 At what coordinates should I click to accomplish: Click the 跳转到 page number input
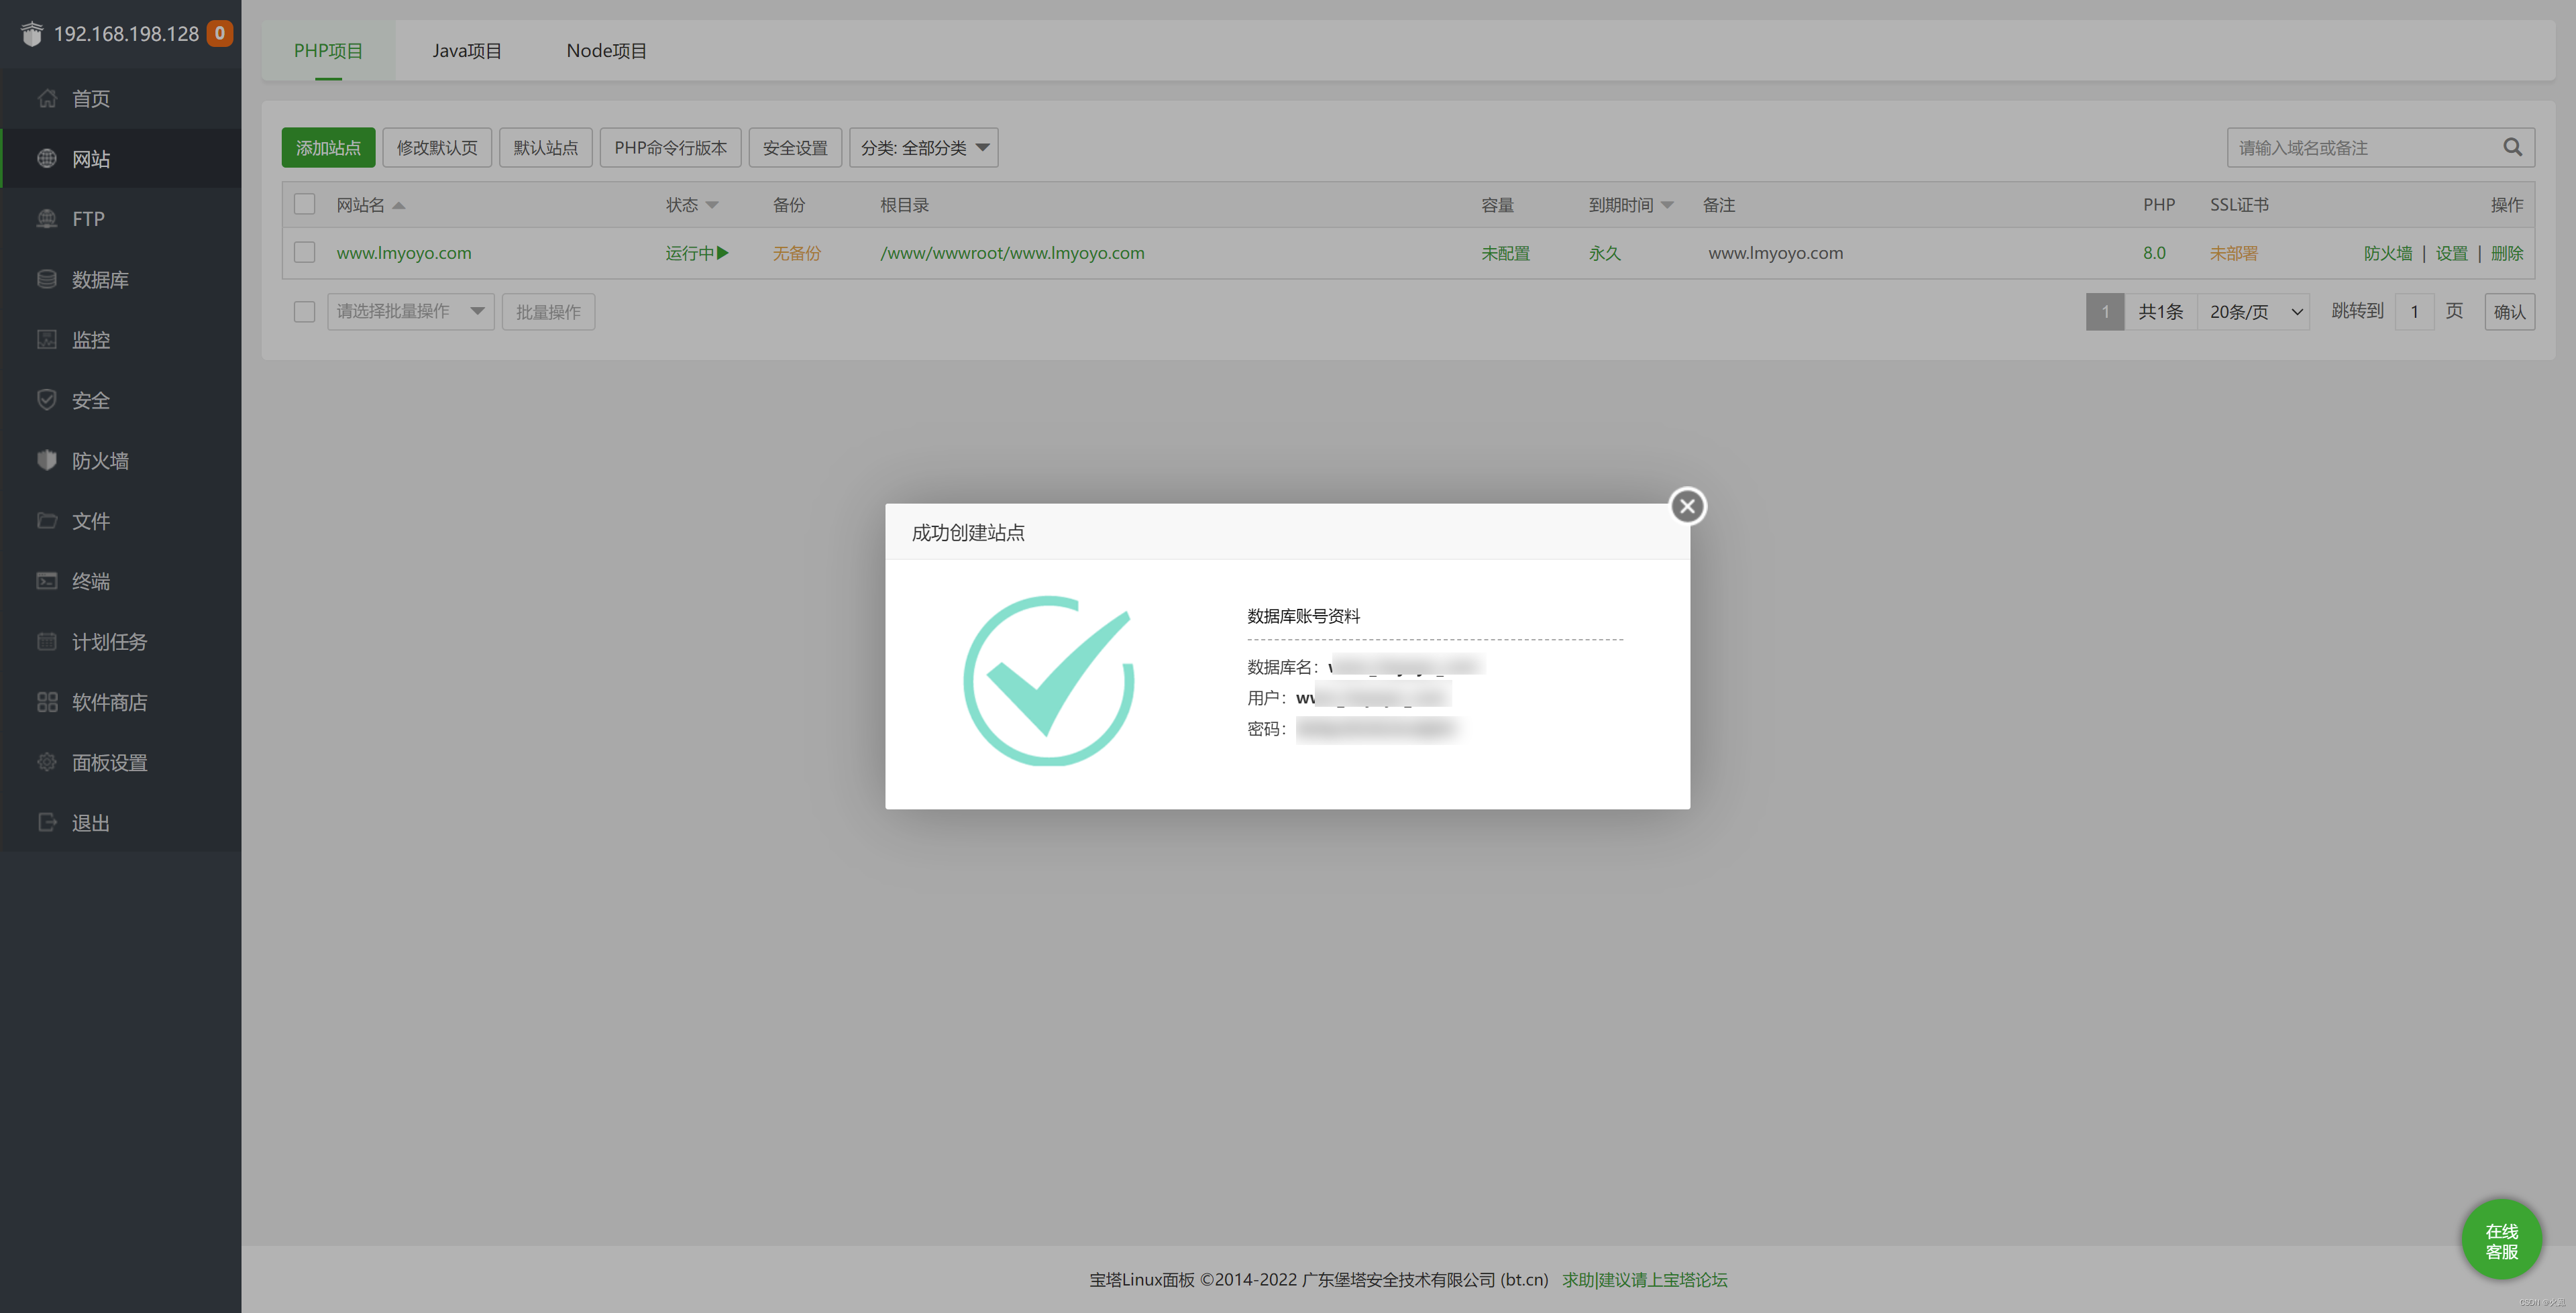pos(2414,311)
